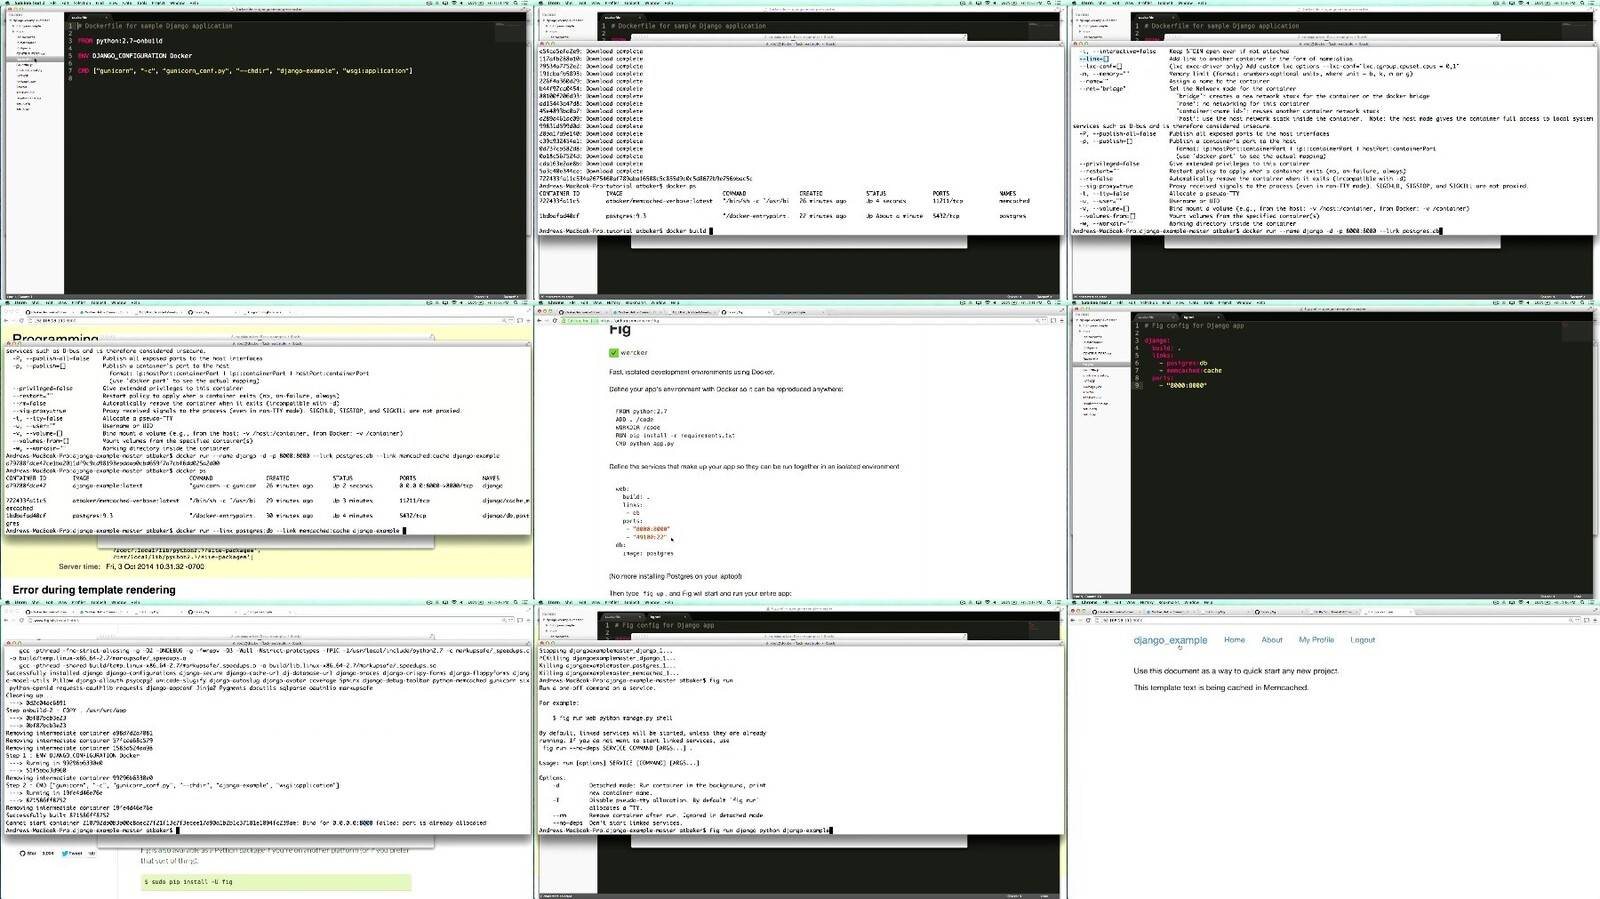Click back arrow in Fig page browser
This screenshot has height=899, width=1600.
tap(540, 320)
